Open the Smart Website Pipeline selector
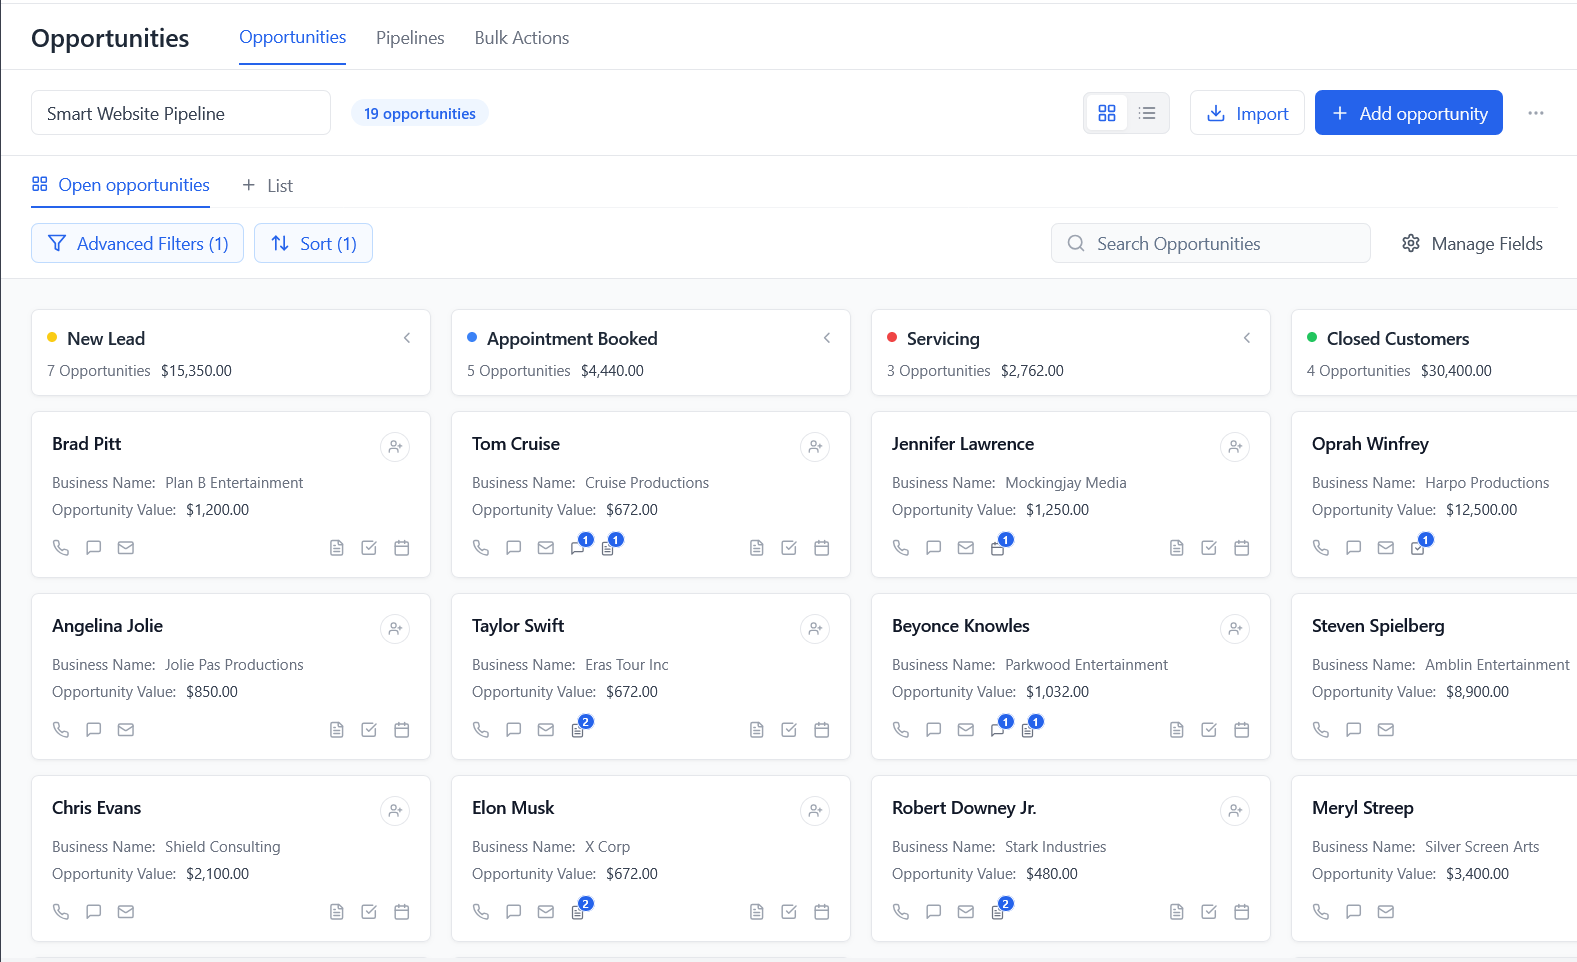 (x=181, y=113)
